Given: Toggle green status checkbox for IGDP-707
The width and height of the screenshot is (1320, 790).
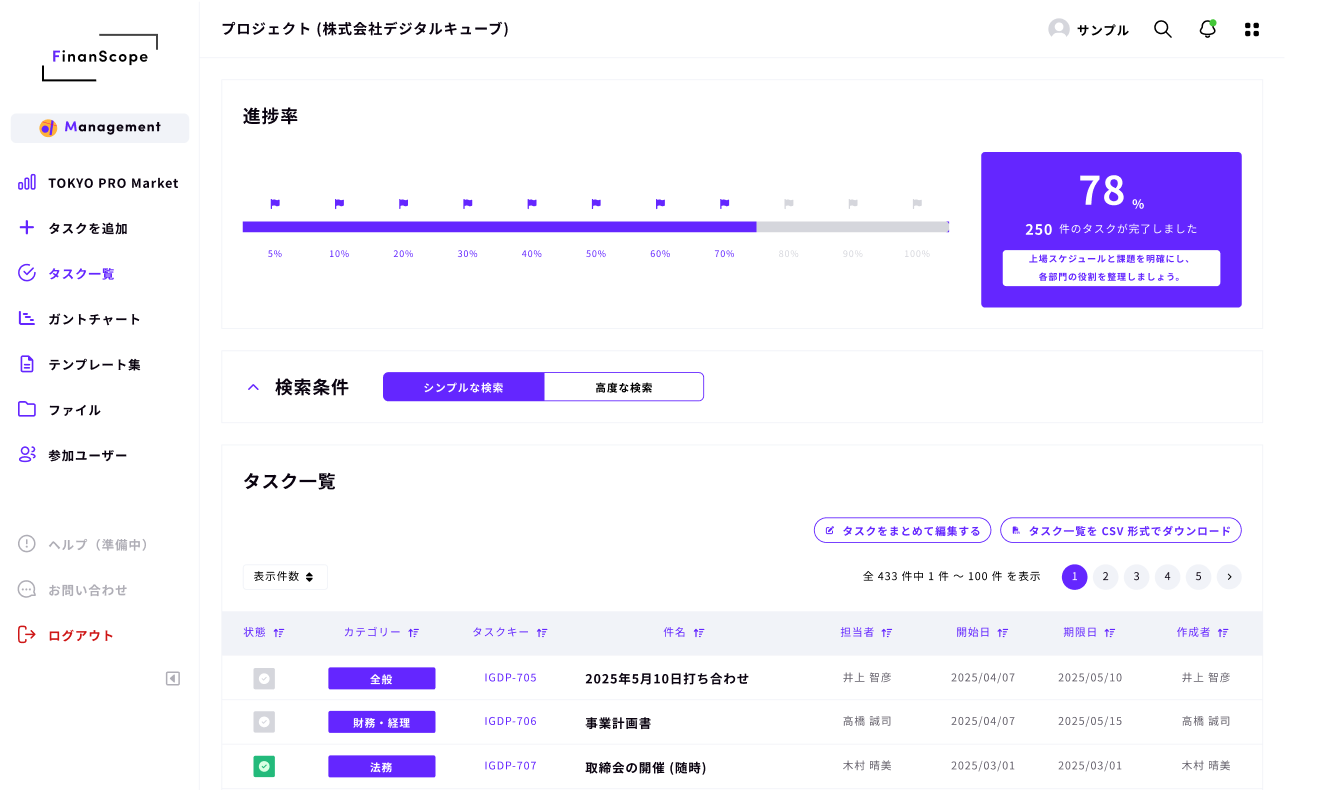Looking at the screenshot, I should (x=264, y=767).
